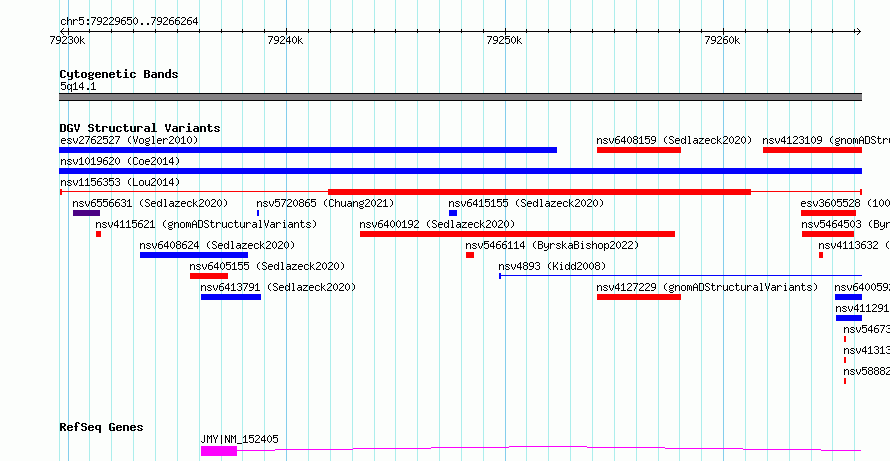
Task: Click the nsv4113632 small red marker
Action: pyautogui.click(x=821, y=255)
